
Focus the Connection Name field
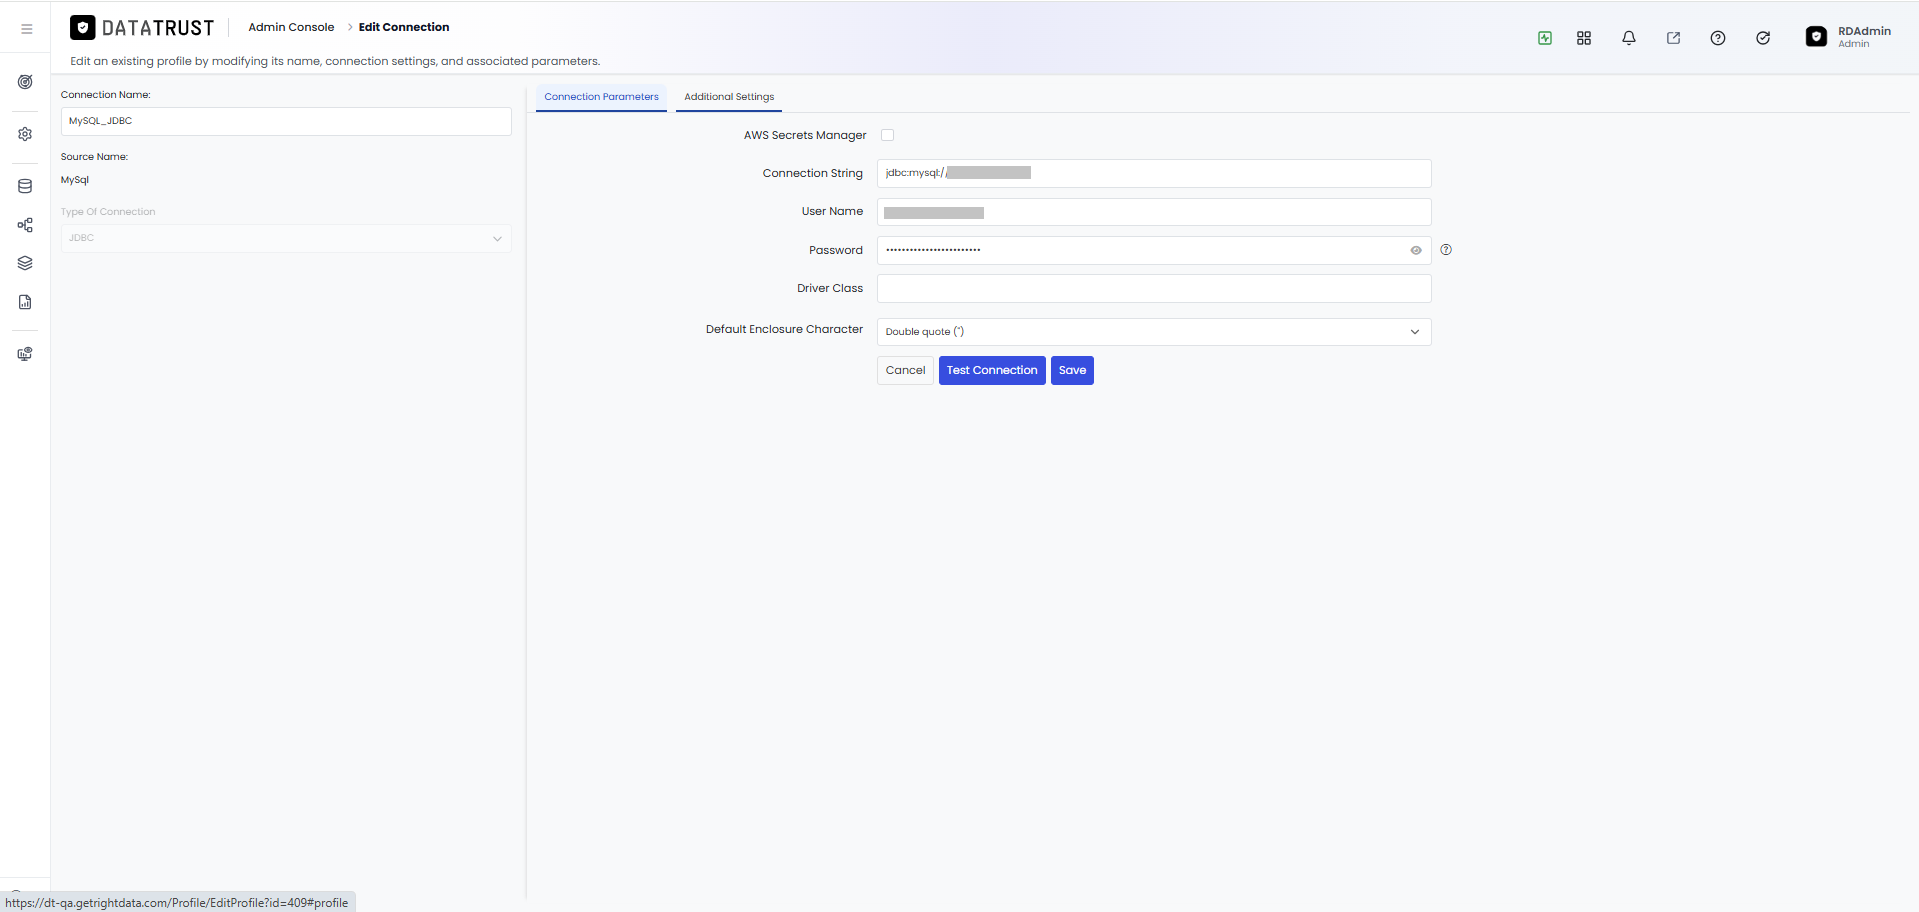(x=286, y=121)
